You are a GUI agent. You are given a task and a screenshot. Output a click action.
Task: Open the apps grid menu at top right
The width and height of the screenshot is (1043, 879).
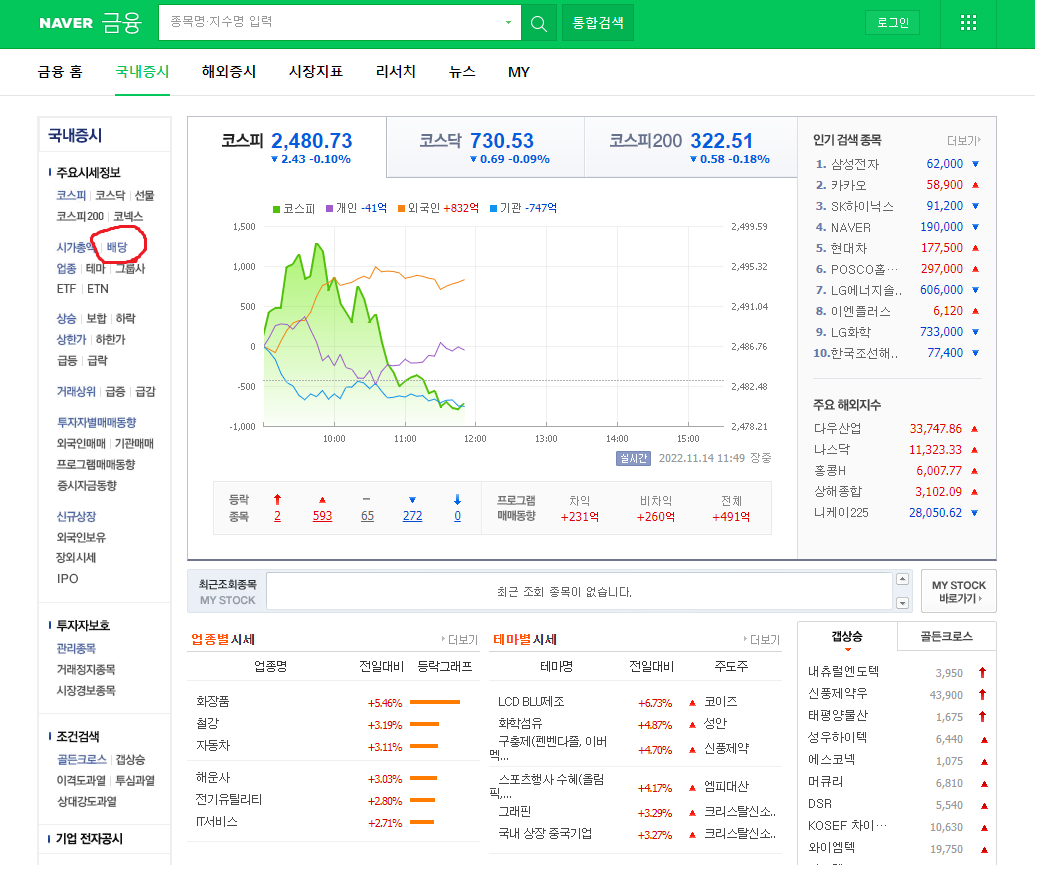coord(967,21)
